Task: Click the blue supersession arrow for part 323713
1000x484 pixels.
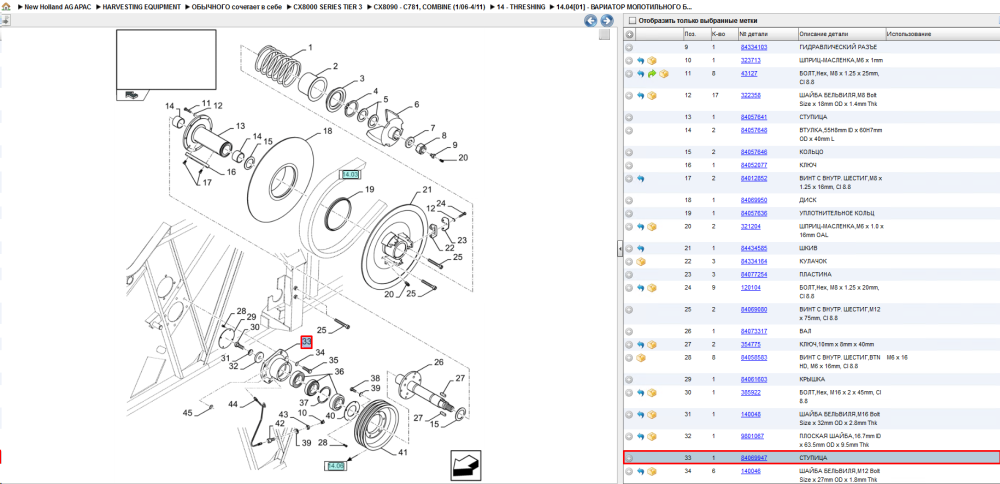Action: point(641,61)
